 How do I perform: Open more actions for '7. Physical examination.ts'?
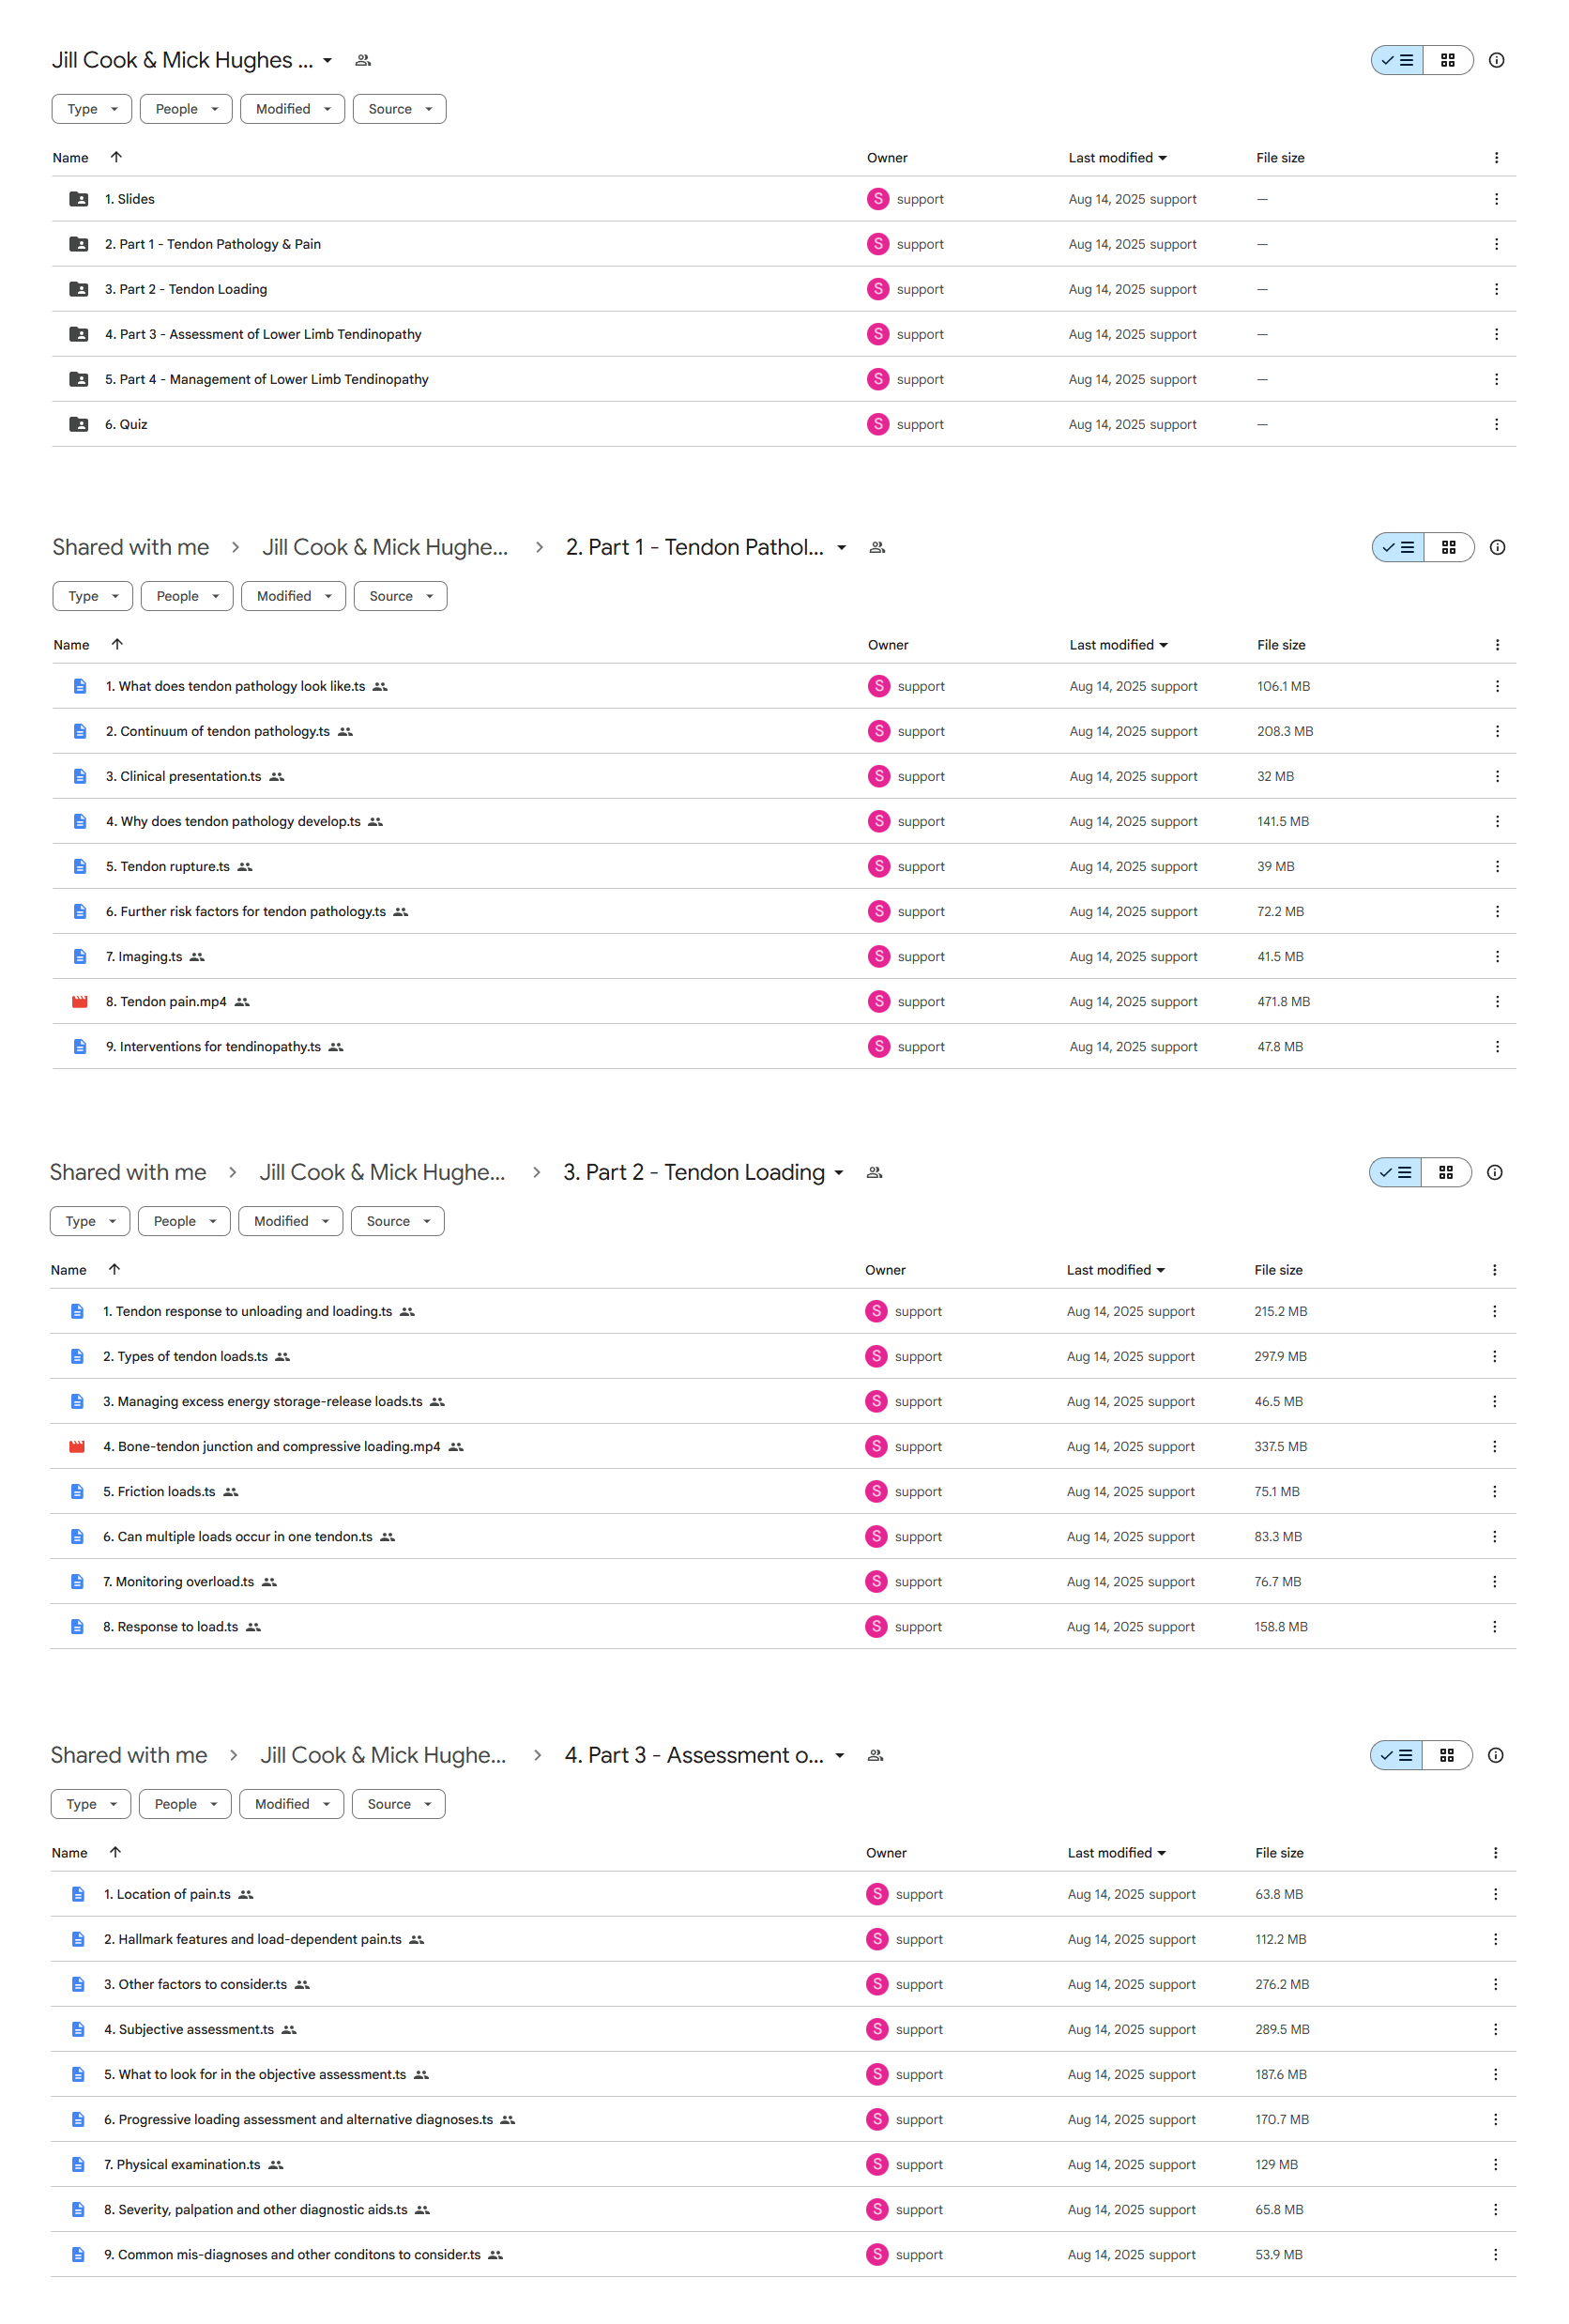point(1495,2164)
